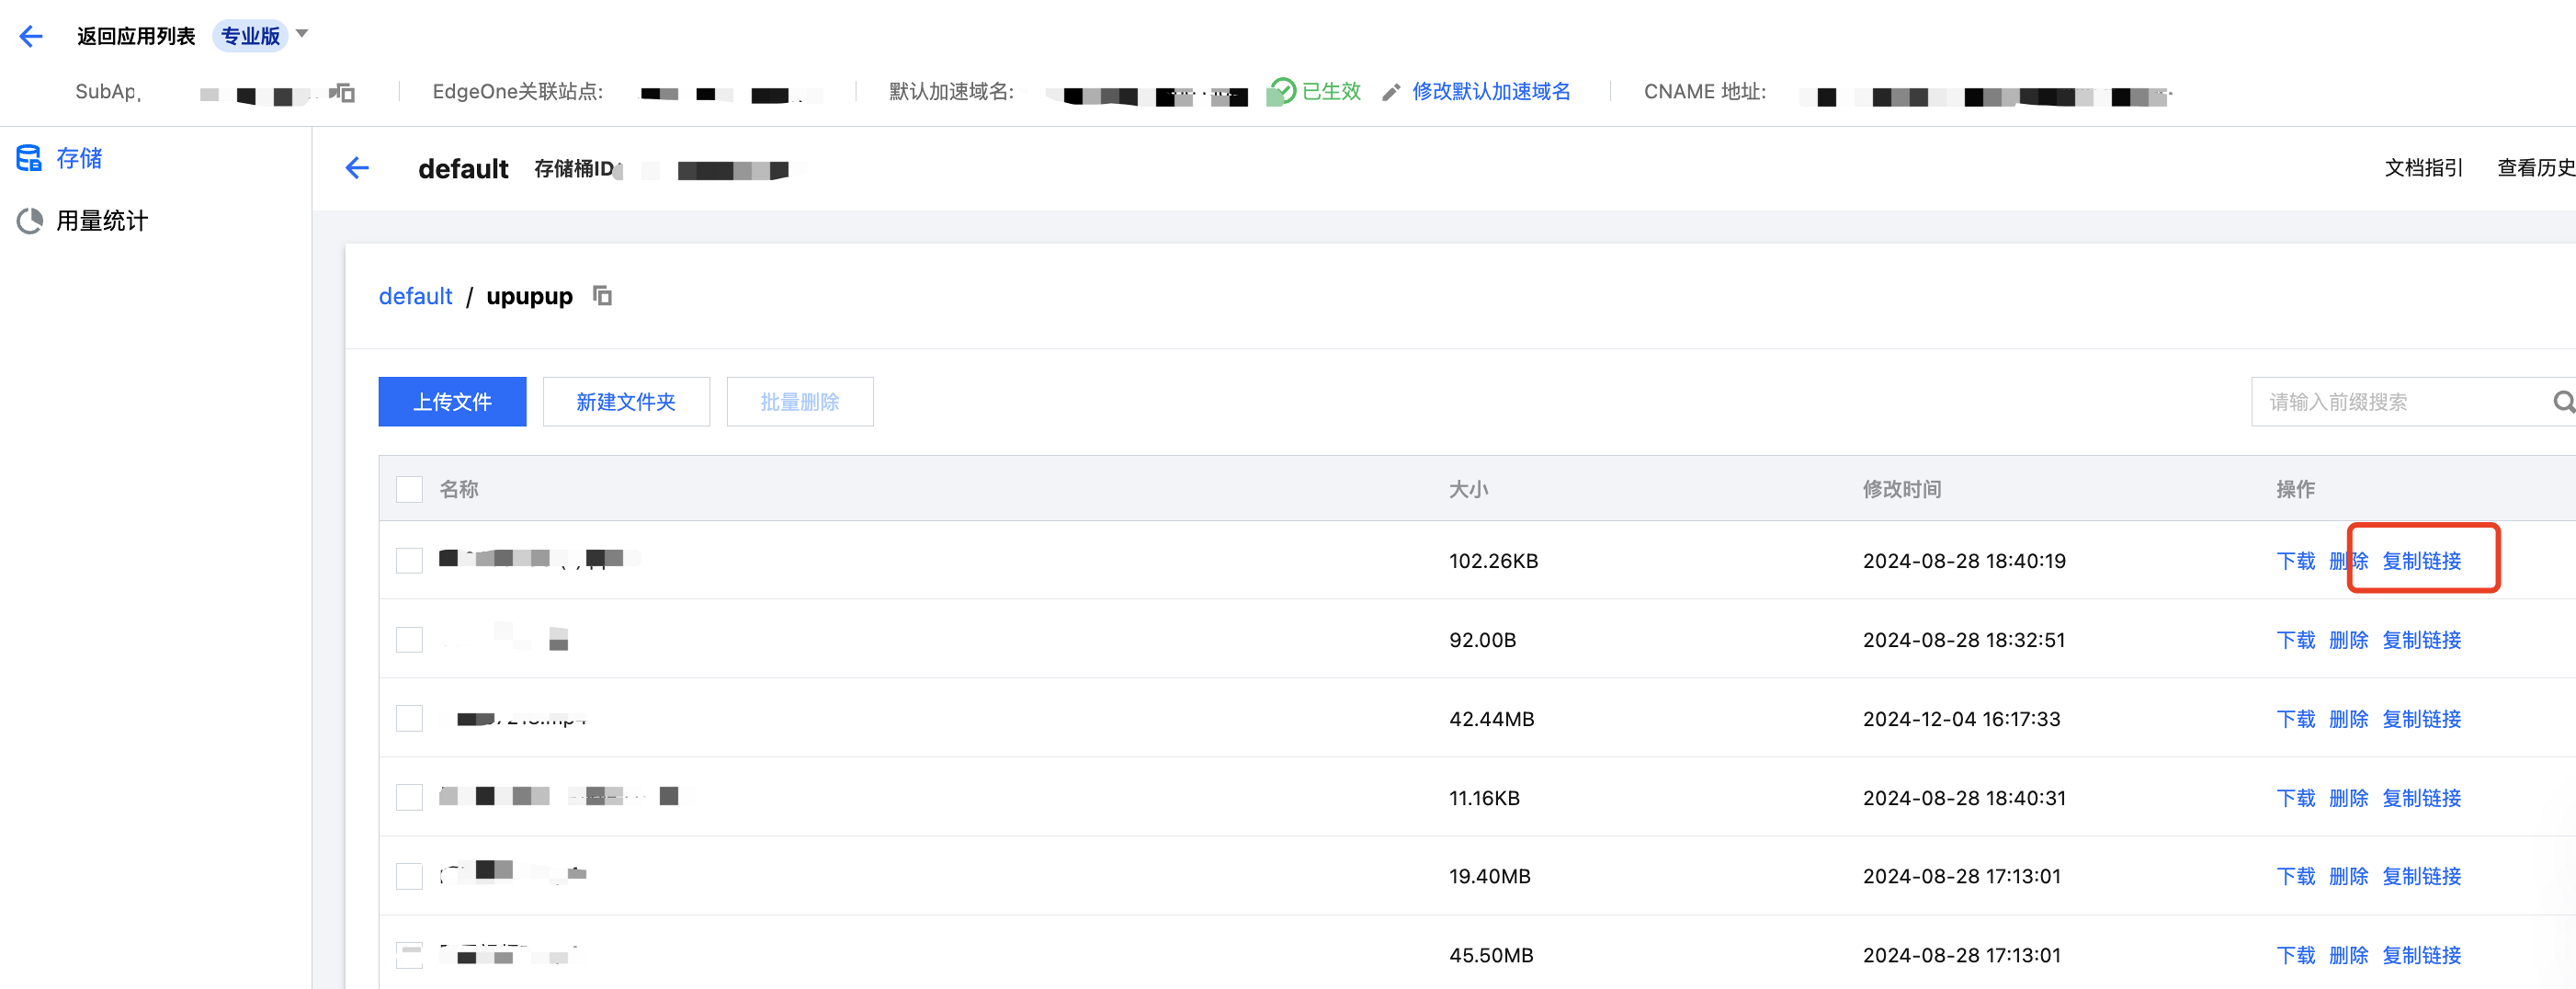This screenshot has width=2576, height=989.
Task: Expand the 专业版 version dropdown arrow
Action: click(x=302, y=34)
